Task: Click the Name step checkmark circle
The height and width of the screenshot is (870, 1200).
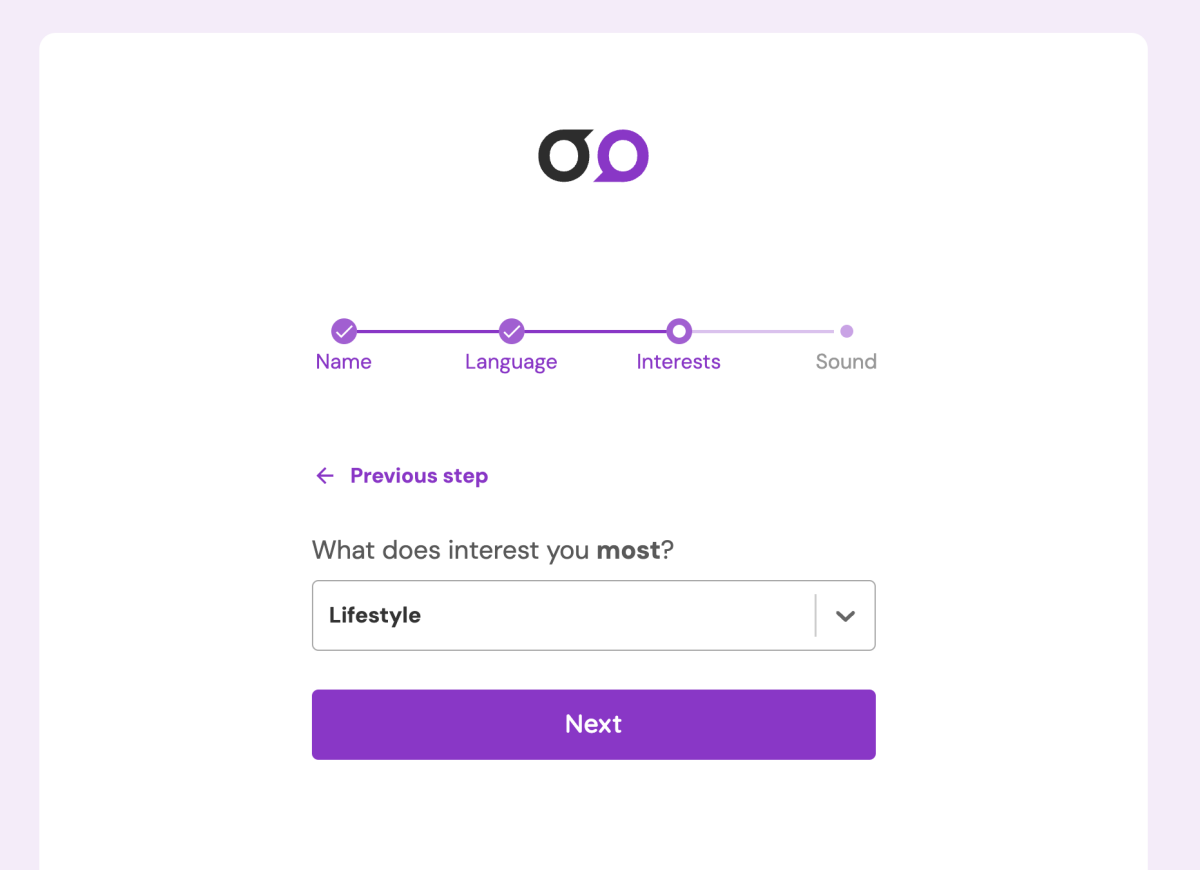Action: click(x=344, y=331)
